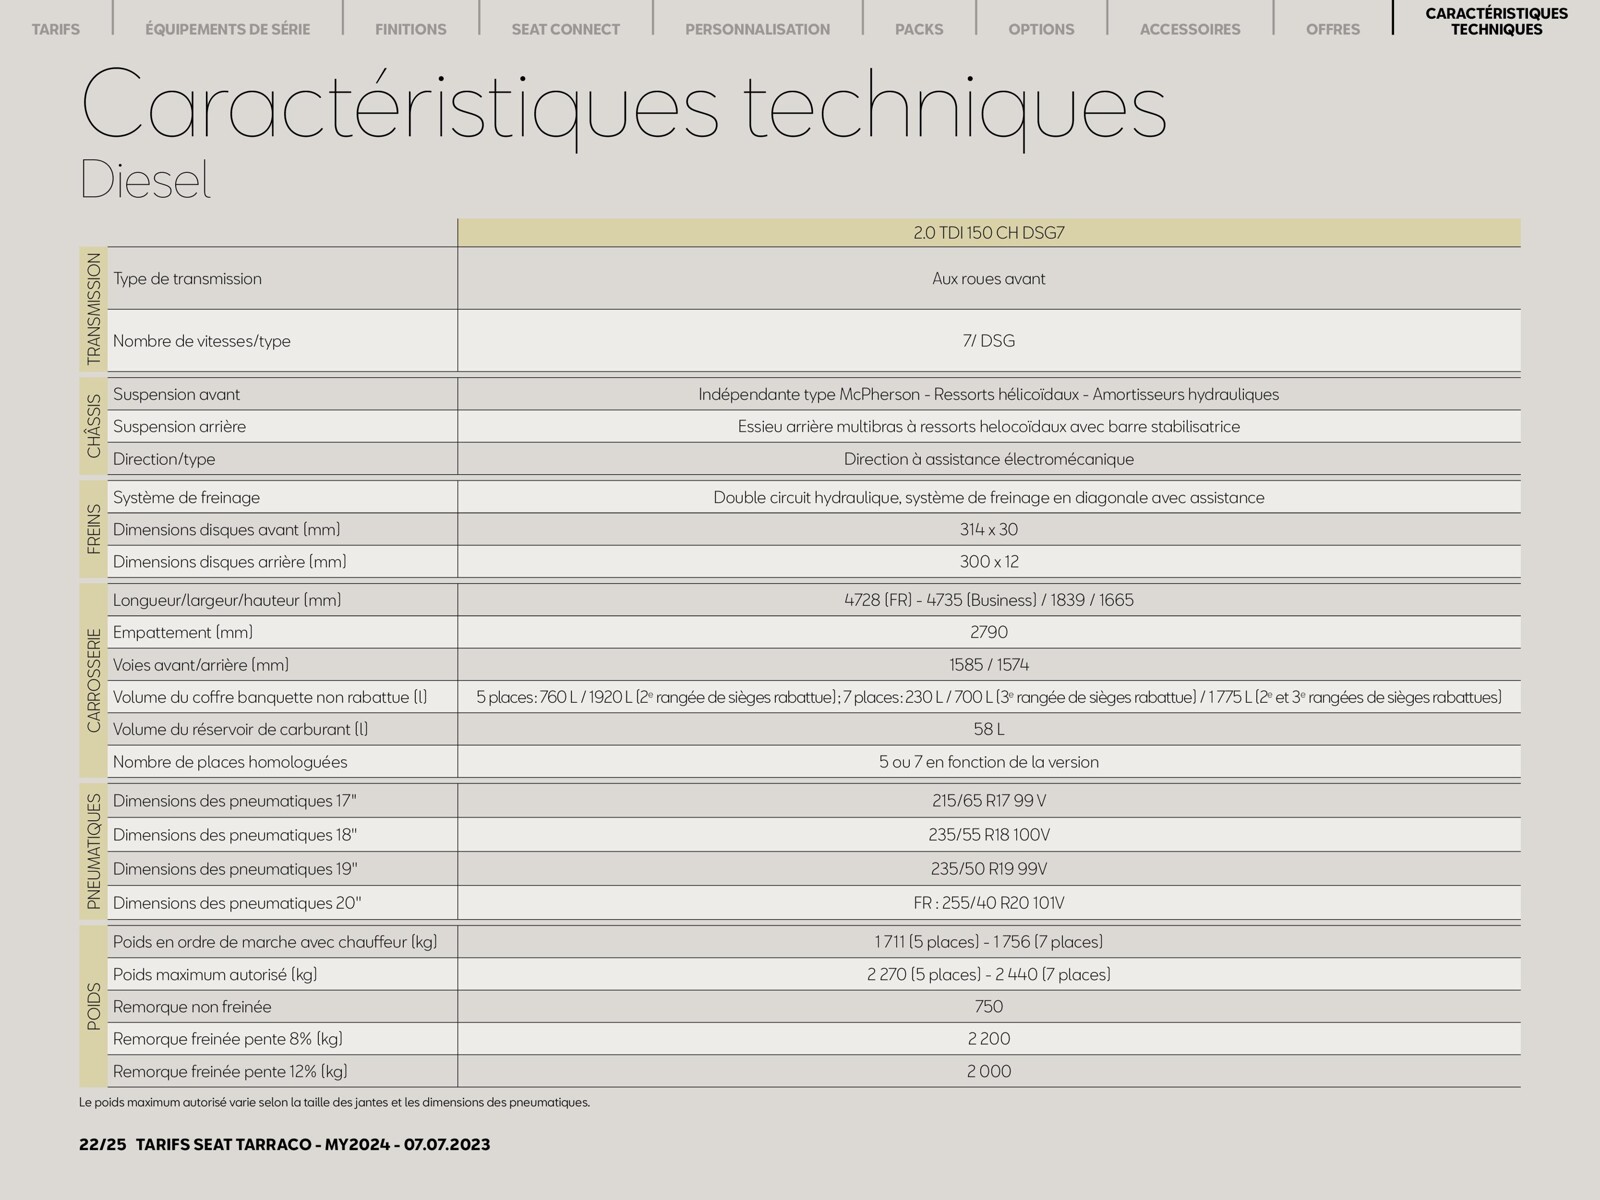Screen dimensions: 1600x1200
Task: Open the OFFRES tab
Action: click(x=1333, y=29)
